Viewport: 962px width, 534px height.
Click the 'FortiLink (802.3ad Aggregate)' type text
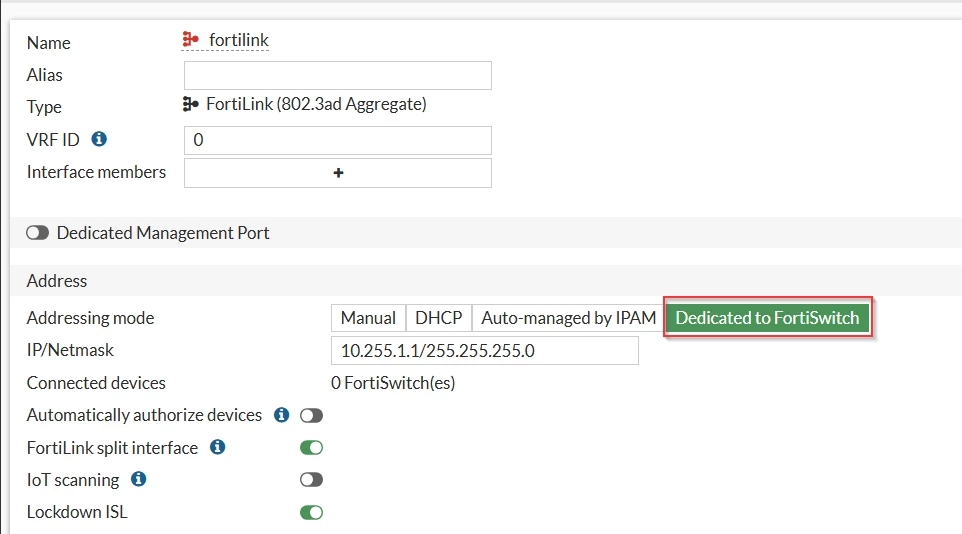point(316,104)
